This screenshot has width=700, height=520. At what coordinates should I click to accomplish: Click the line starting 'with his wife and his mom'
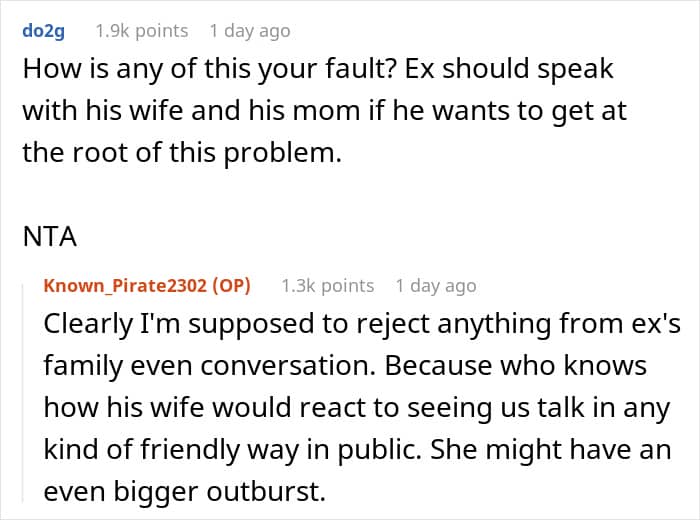[x=324, y=111]
